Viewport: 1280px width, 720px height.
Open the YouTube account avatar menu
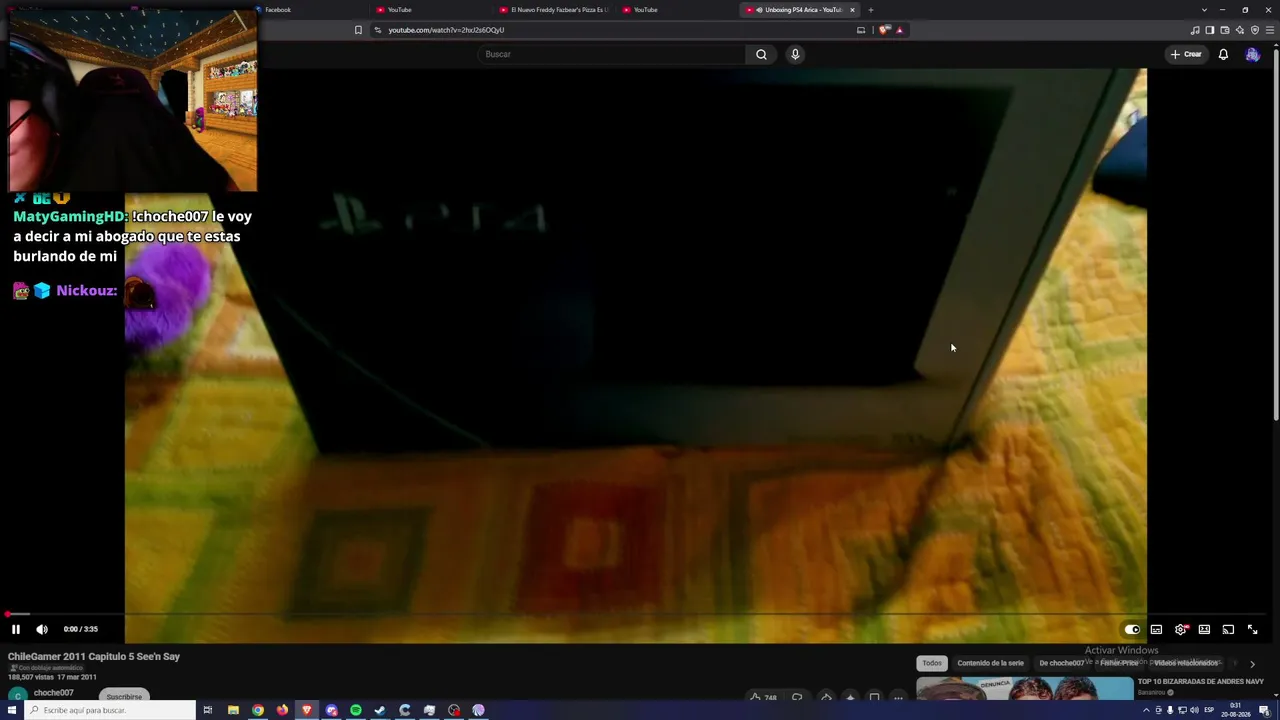pyautogui.click(x=1252, y=54)
